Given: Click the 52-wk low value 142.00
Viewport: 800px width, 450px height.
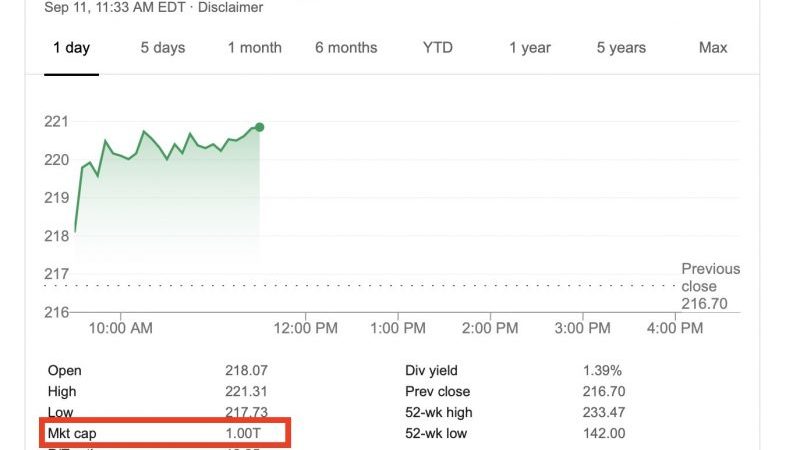Looking at the screenshot, I should pyautogui.click(x=604, y=433).
